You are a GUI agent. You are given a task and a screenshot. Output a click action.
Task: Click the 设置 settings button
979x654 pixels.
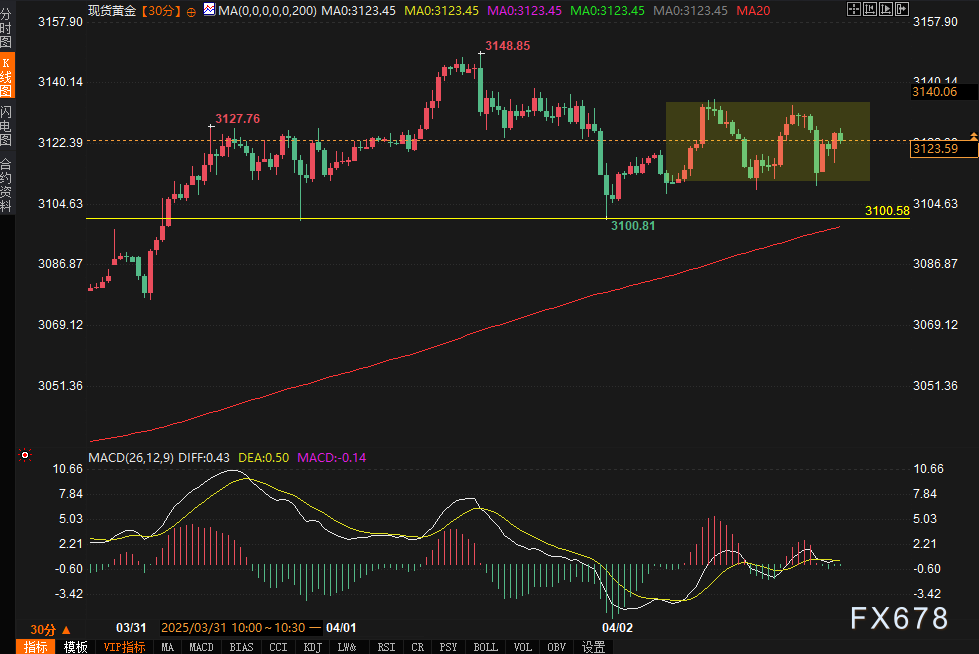point(594,647)
